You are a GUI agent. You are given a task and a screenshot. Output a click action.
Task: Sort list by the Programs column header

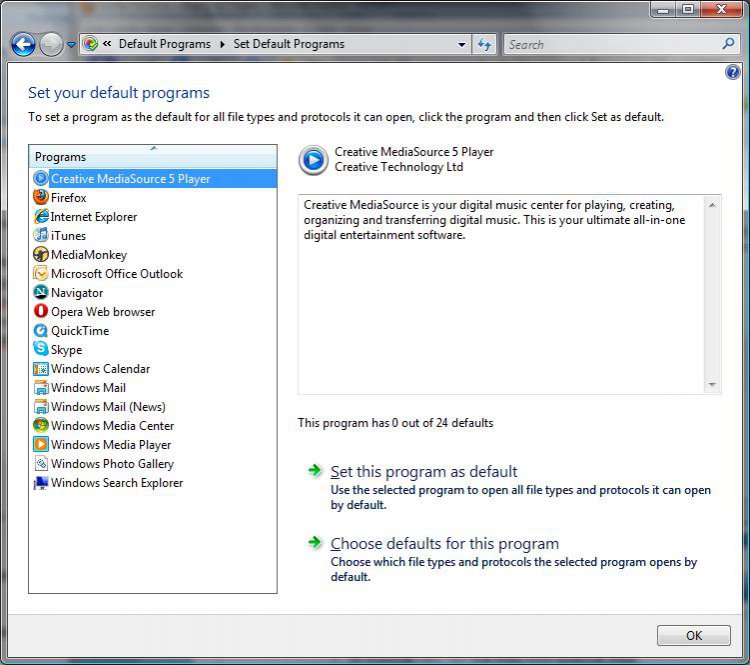[x=153, y=156]
